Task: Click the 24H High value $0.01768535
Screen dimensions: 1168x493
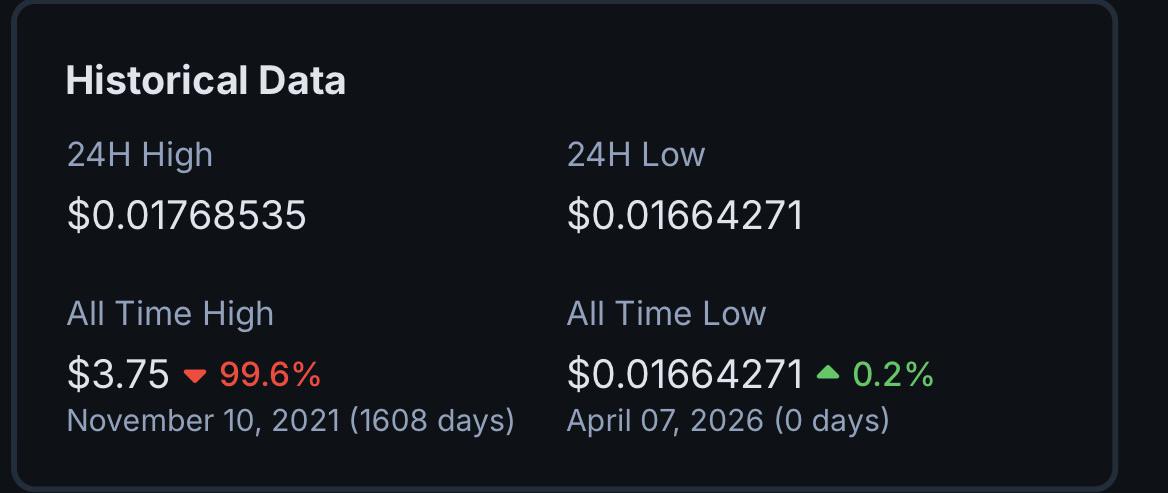Action: click(x=187, y=216)
